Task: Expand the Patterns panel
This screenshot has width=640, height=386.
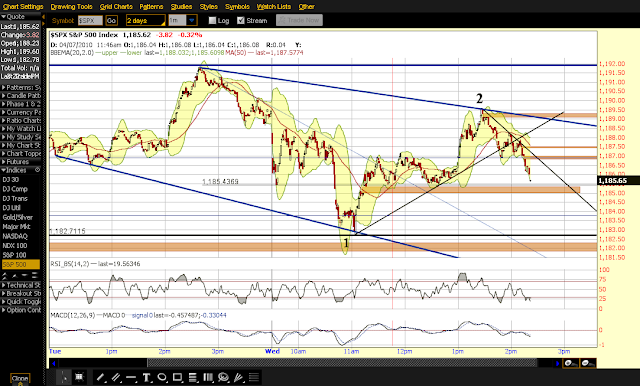Action: click(x=20, y=87)
